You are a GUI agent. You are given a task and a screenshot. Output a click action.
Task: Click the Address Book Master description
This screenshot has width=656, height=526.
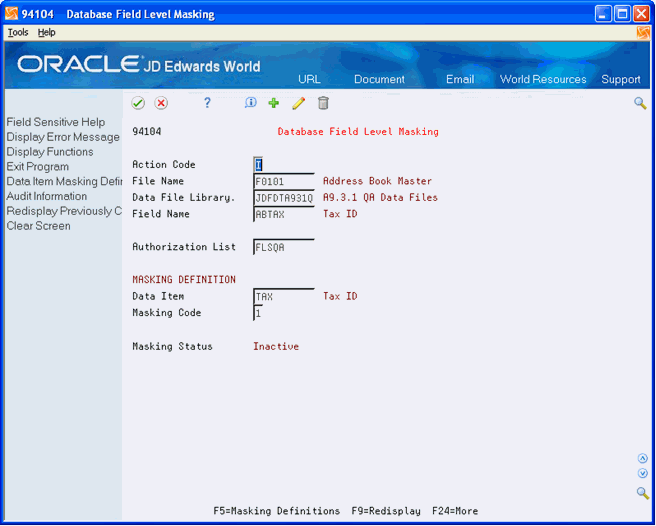(377, 181)
